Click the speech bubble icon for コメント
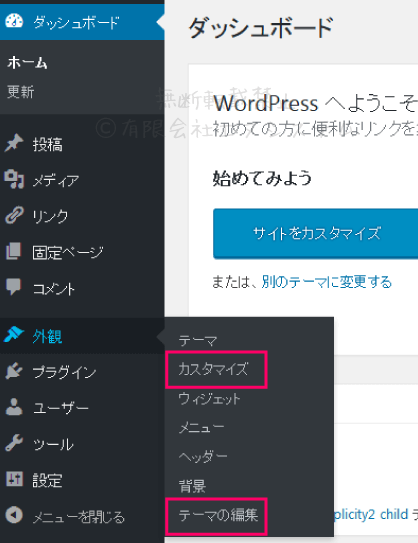Viewport: 418px width, 543px height. (x=14, y=287)
